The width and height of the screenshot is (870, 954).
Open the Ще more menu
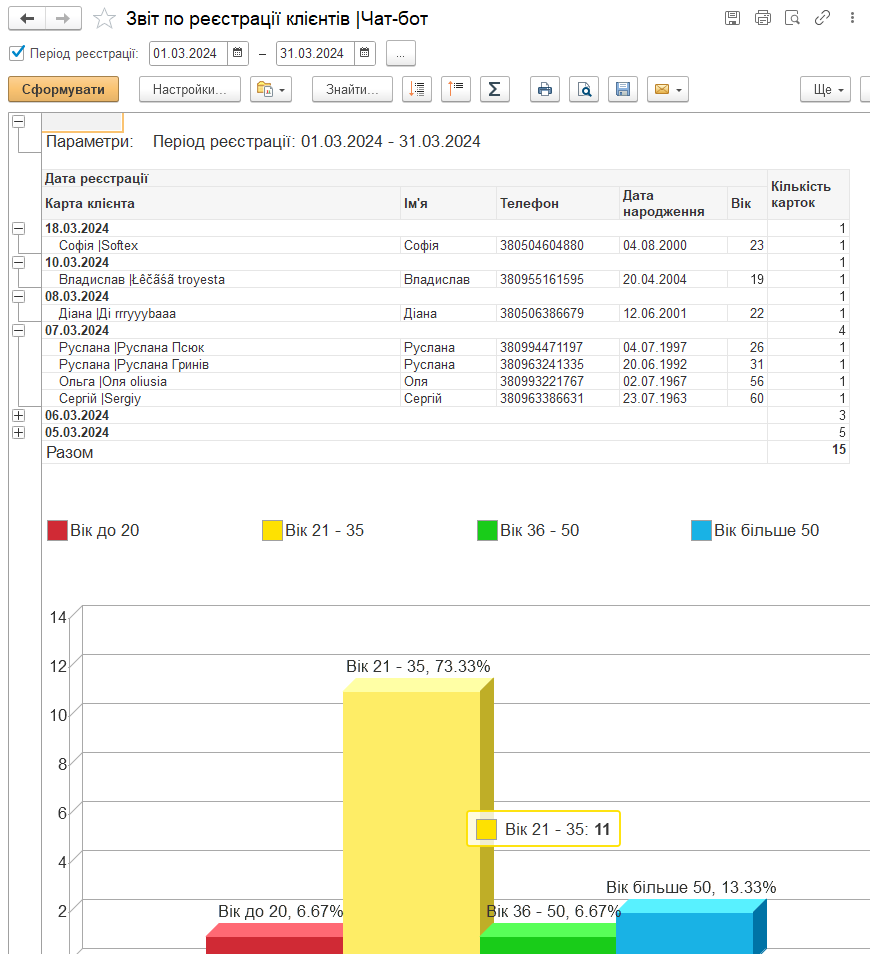(825, 89)
